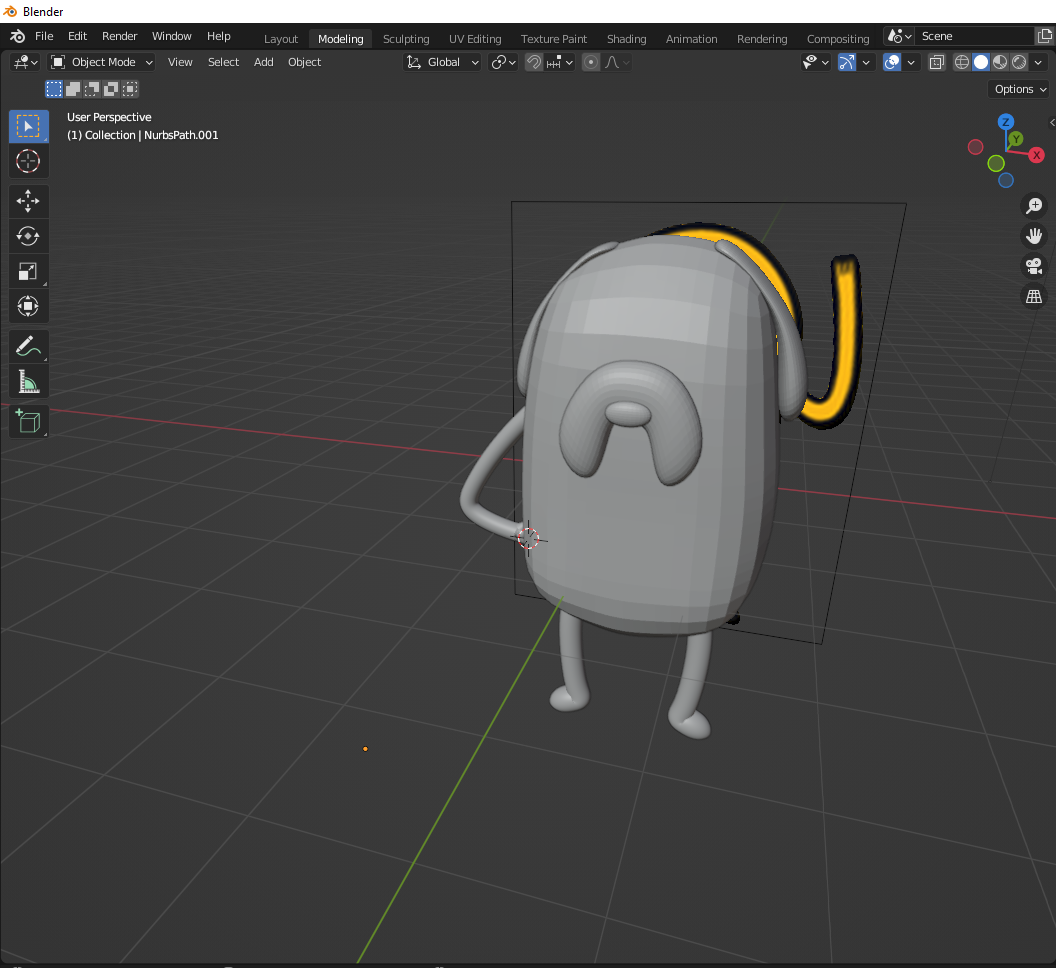Image resolution: width=1056 pixels, height=968 pixels.
Task: Click the negative Z axis gizmo circle
Action: pyautogui.click(x=1005, y=180)
